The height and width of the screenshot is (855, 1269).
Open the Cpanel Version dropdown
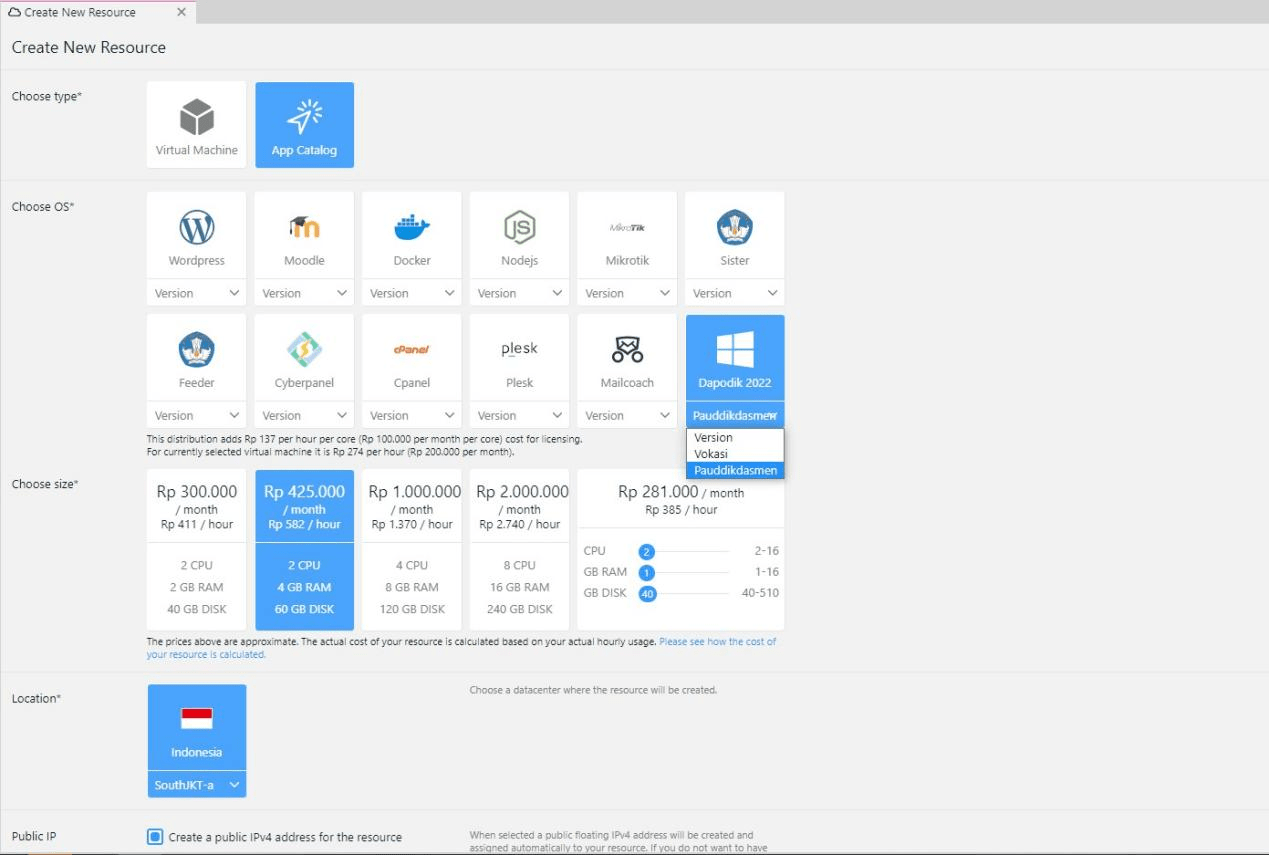coord(411,415)
